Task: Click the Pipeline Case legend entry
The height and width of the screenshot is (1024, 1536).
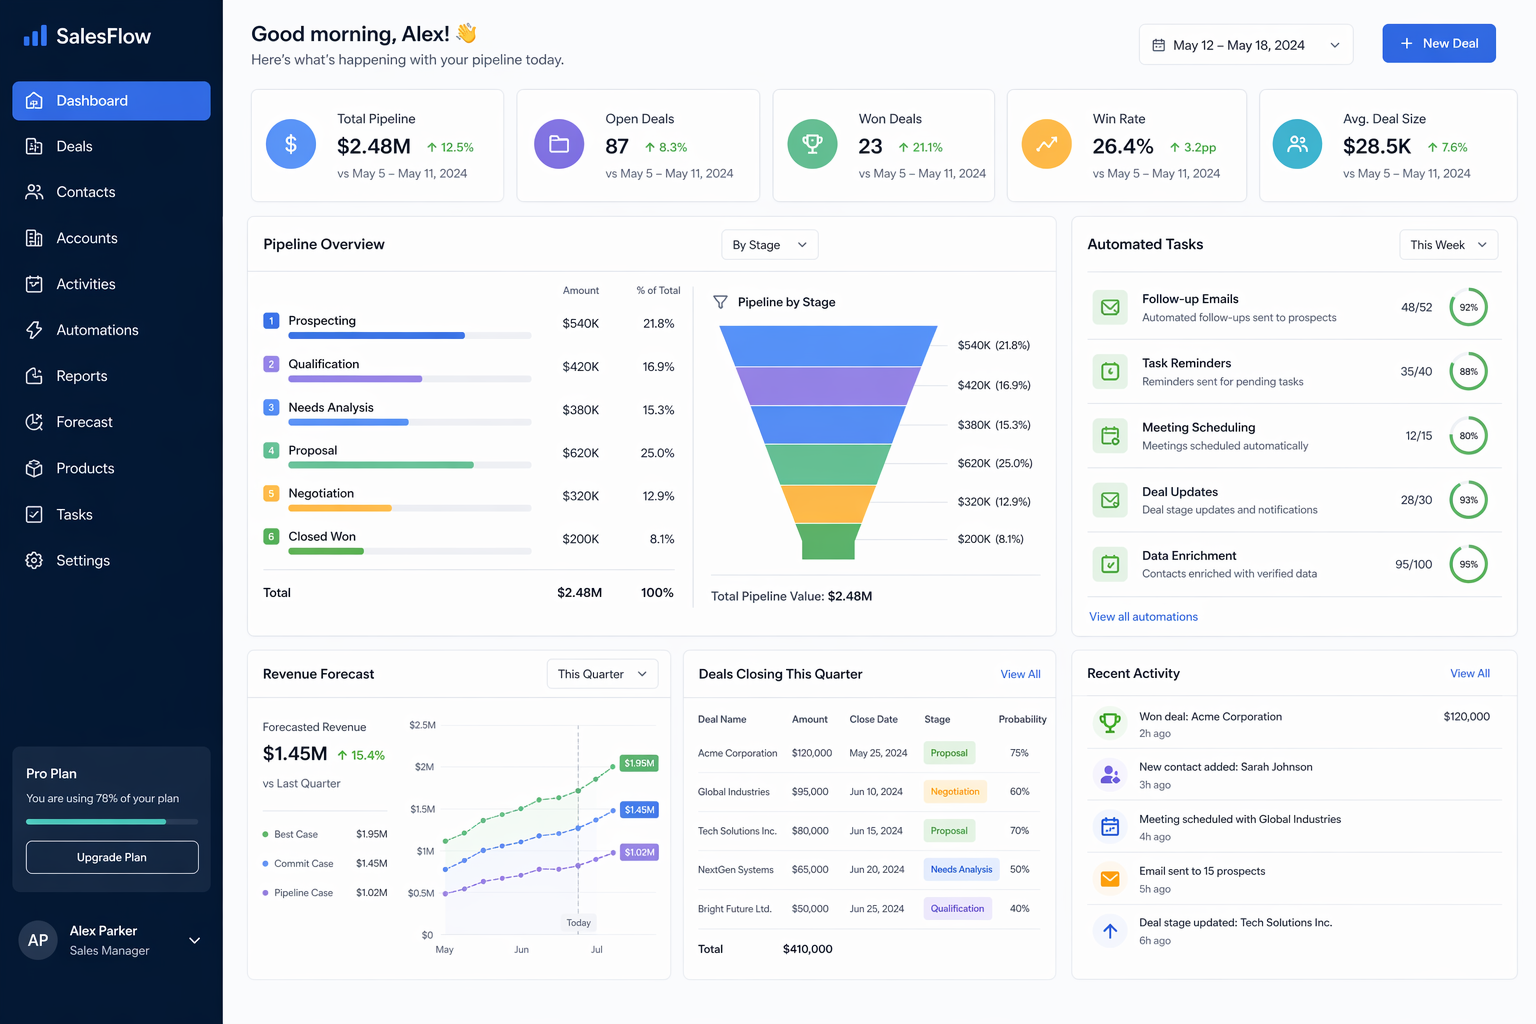Action: pyautogui.click(x=324, y=893)
